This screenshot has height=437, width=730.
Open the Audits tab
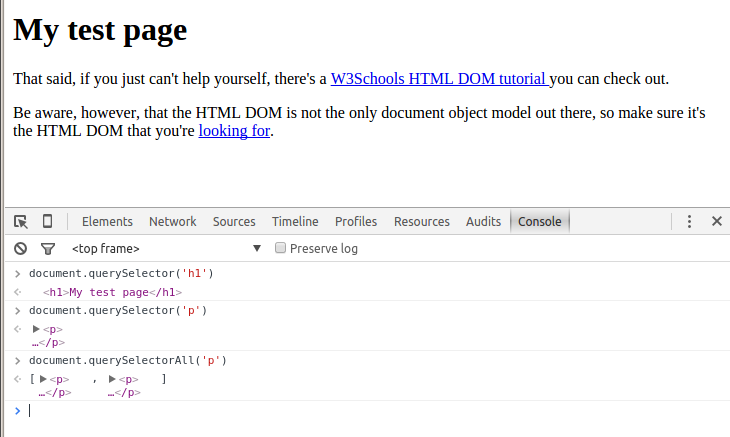(x=483, y=221)
